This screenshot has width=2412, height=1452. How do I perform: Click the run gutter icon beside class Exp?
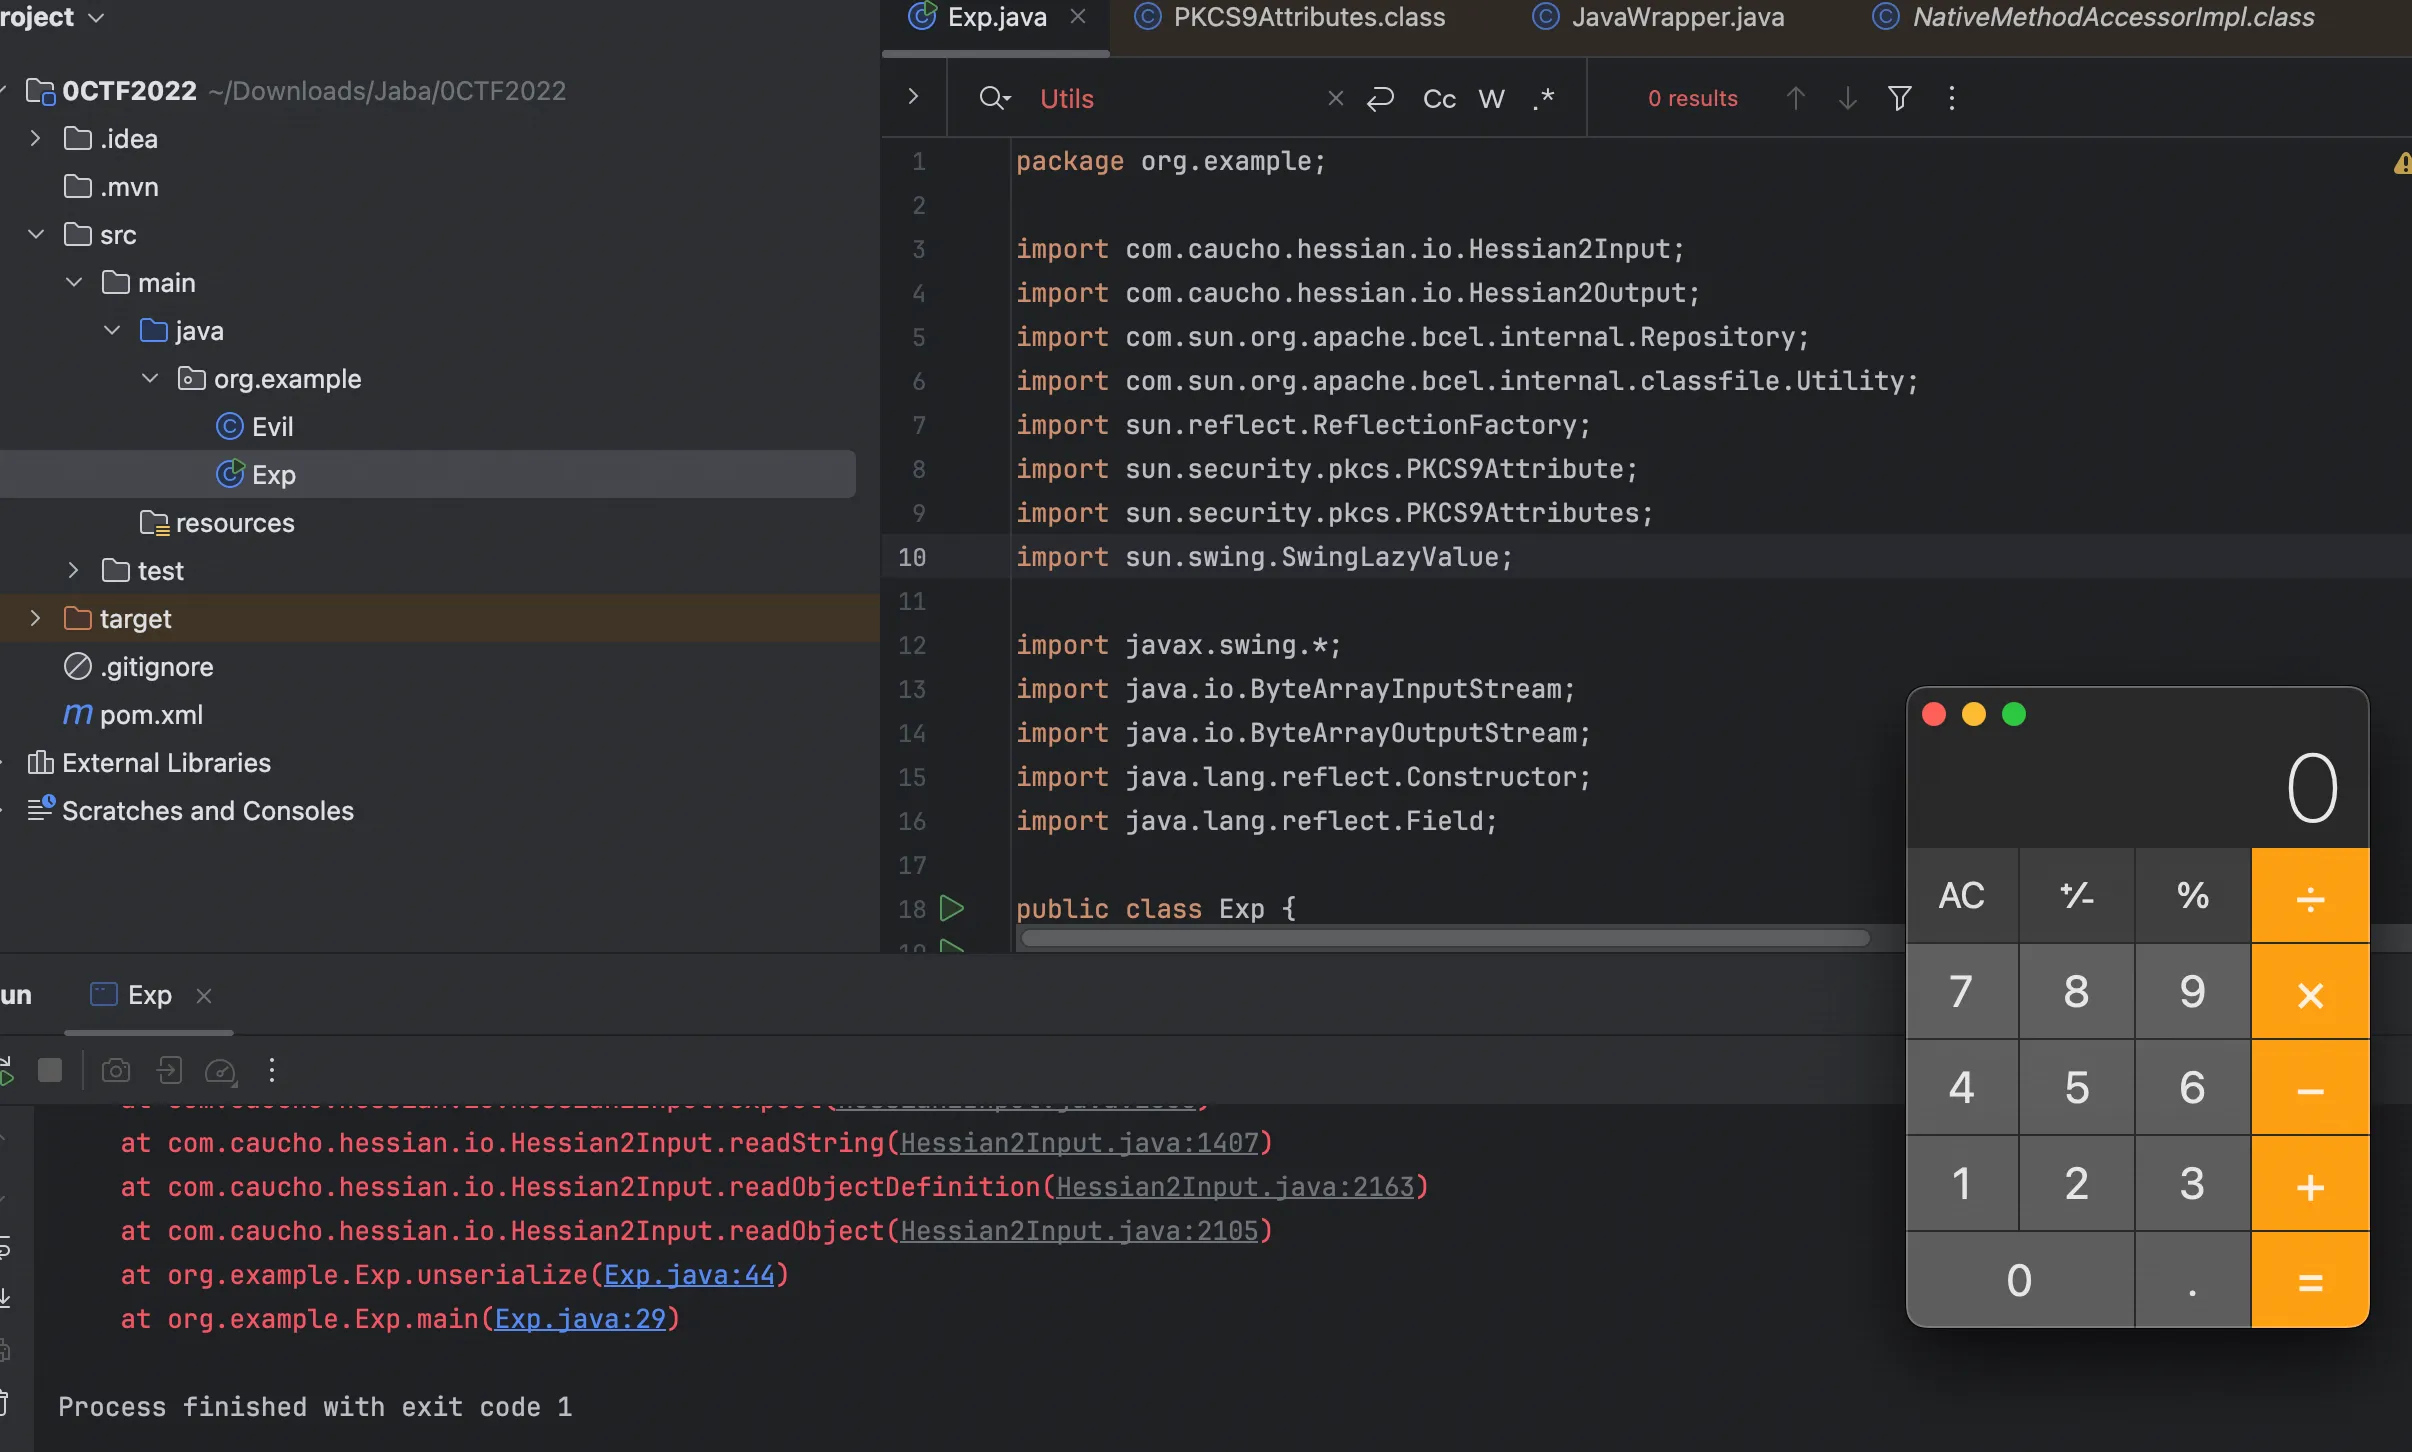pyautogui.click(x=952, y=908)
